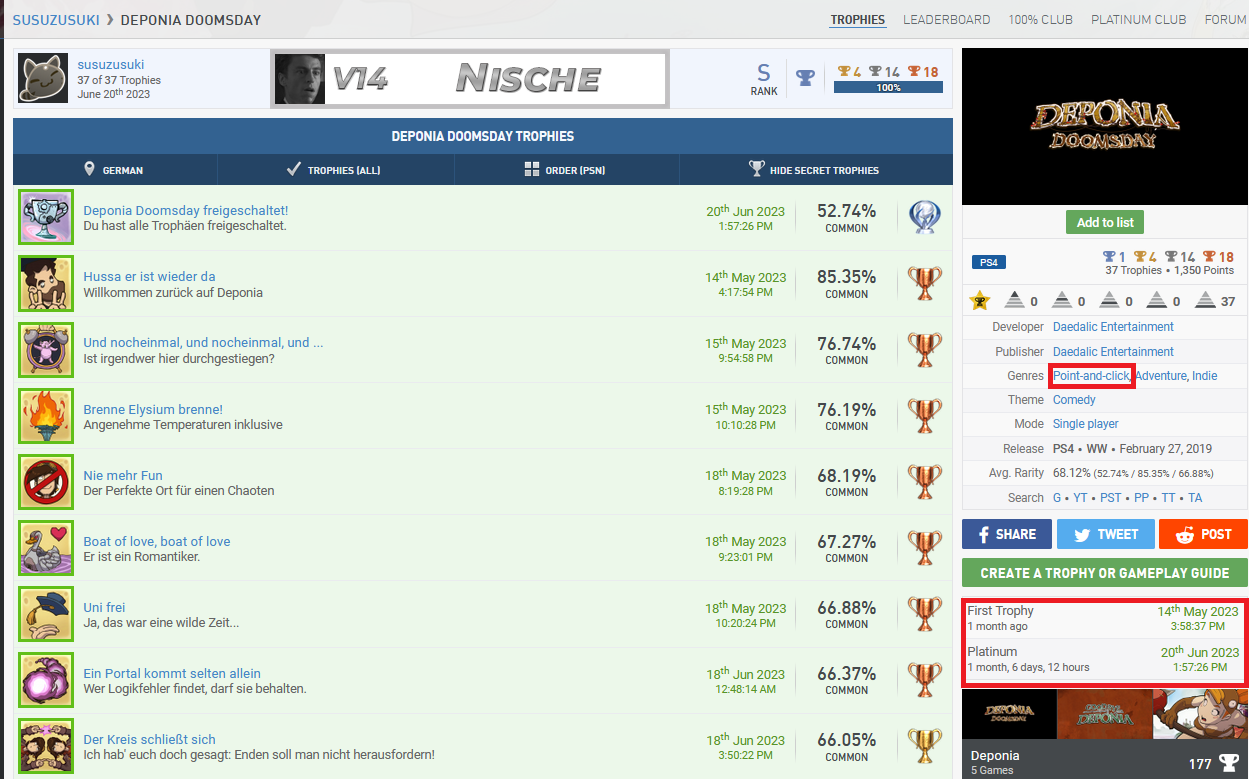The width and height of the screenshot is (1249, 779).
Task: Click bronze trophy icon on Nie mehr Fun row
Action: tap(925, 481)
